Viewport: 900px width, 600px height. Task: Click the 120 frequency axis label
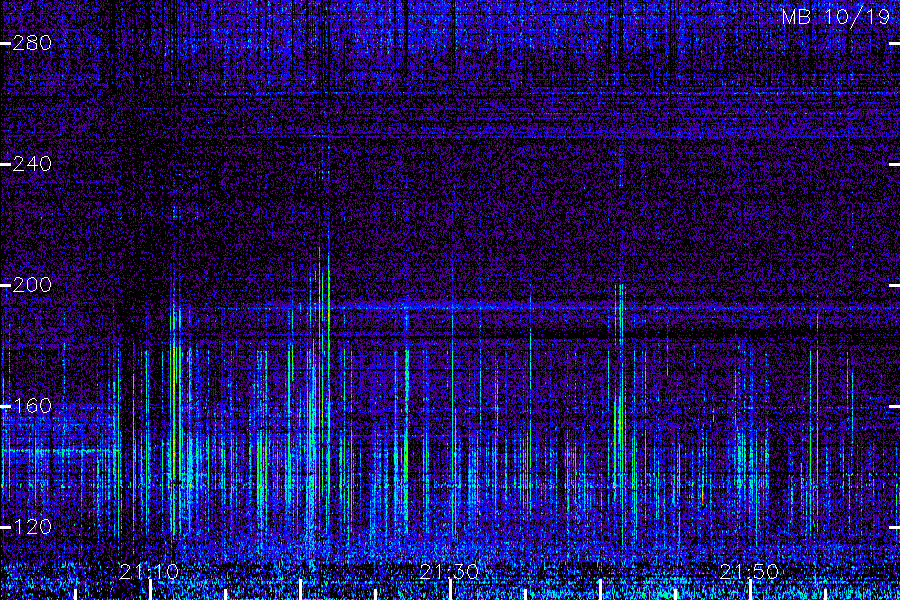point(32,527)
